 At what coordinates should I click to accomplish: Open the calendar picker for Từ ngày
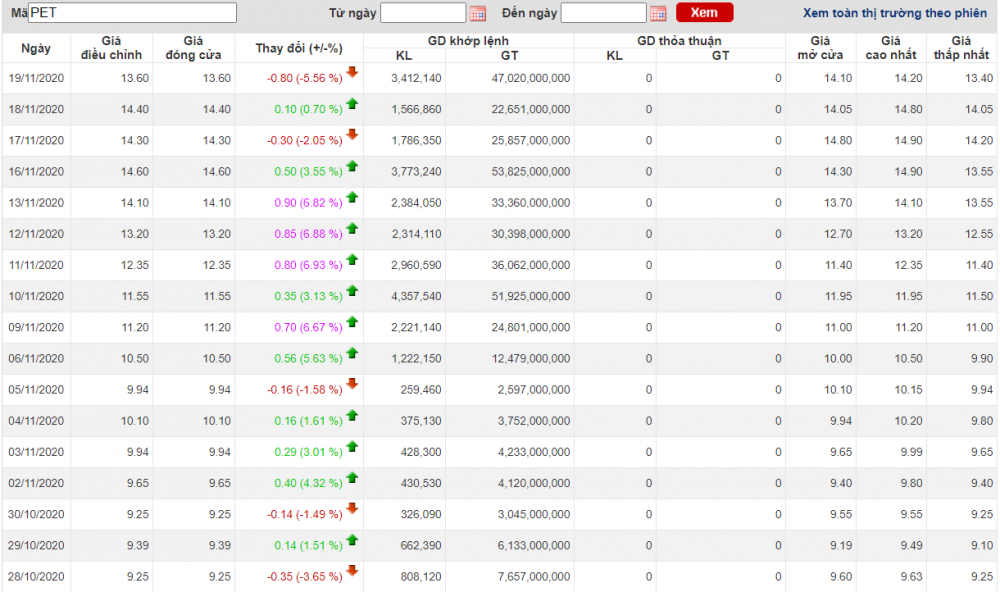[x=478, y=13]
